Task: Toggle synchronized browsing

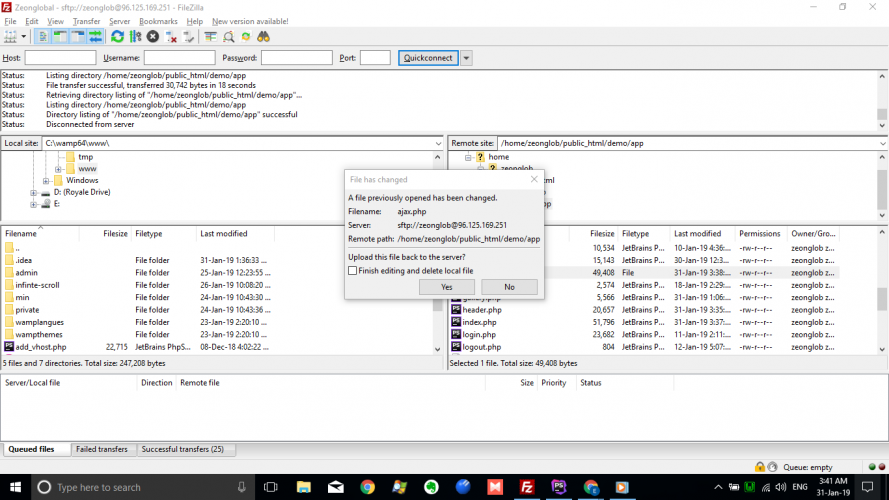Action: point(246,37)
